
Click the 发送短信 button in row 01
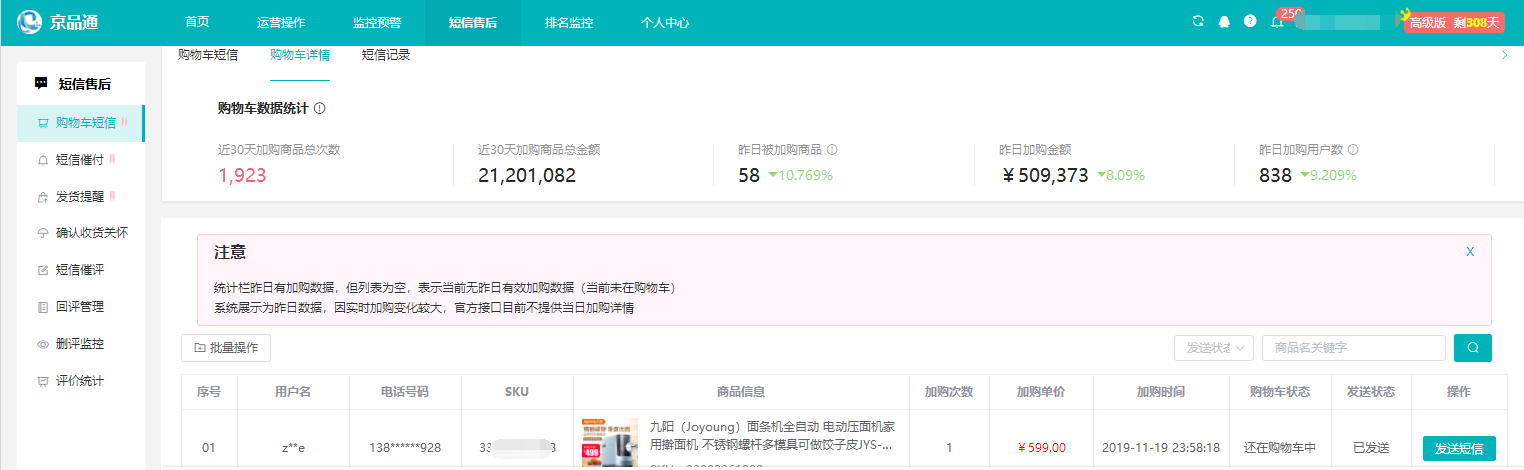1459,448
